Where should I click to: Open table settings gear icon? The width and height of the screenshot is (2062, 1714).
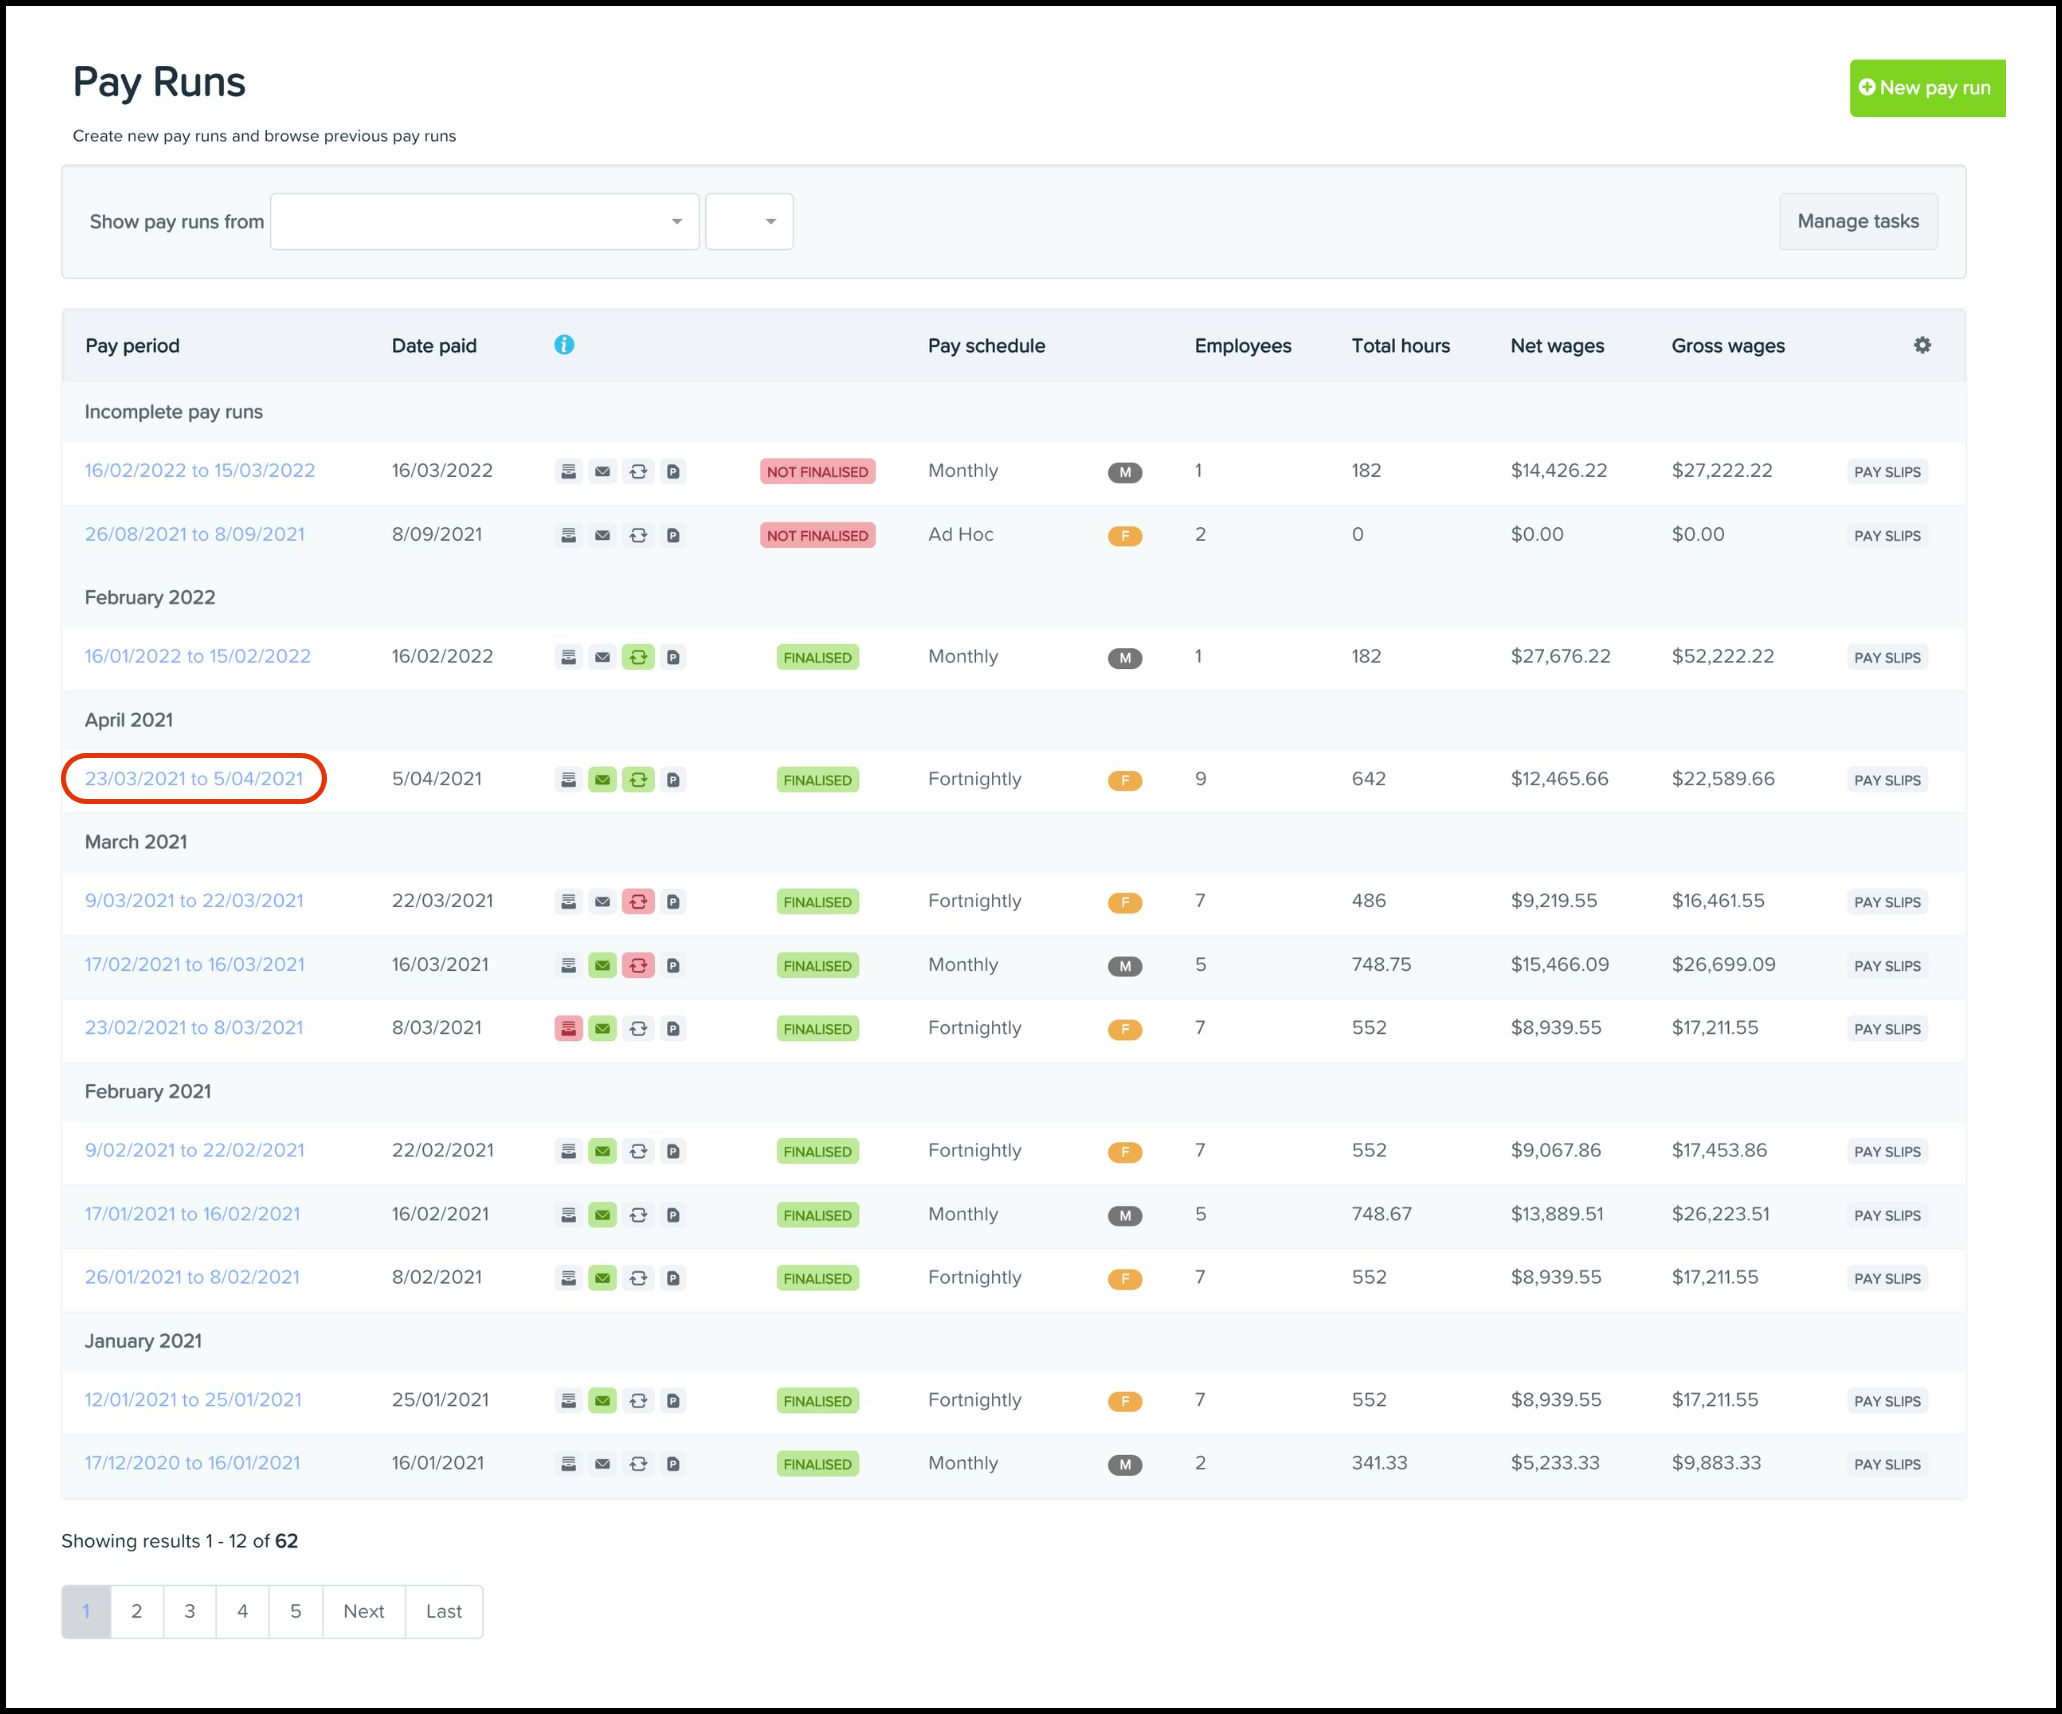pos(1922,345)
